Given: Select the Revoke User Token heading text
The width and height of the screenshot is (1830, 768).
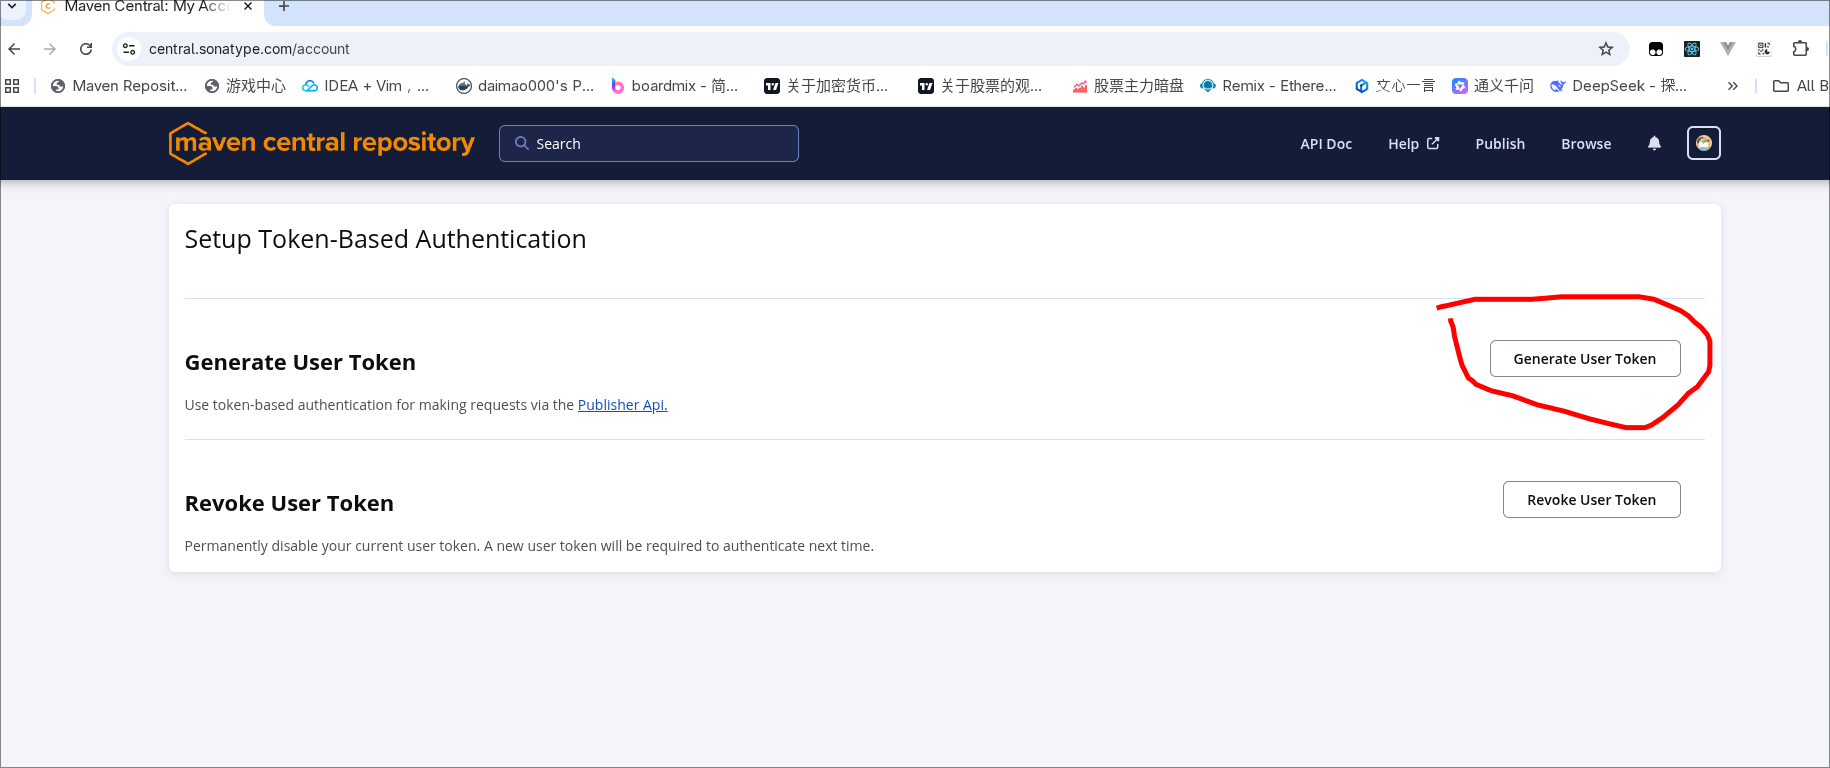Looking at the screenshot, I should coord(289,504).
